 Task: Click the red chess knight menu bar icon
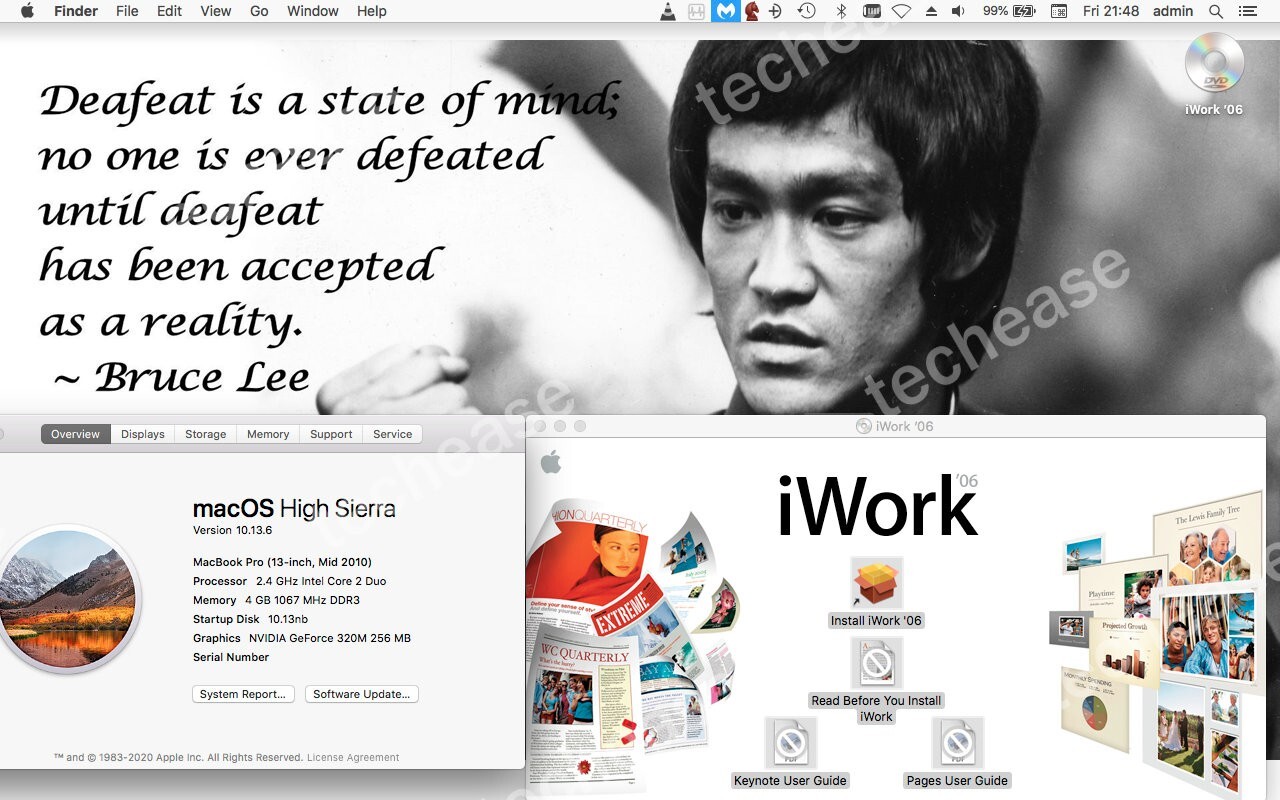point(751,11)
